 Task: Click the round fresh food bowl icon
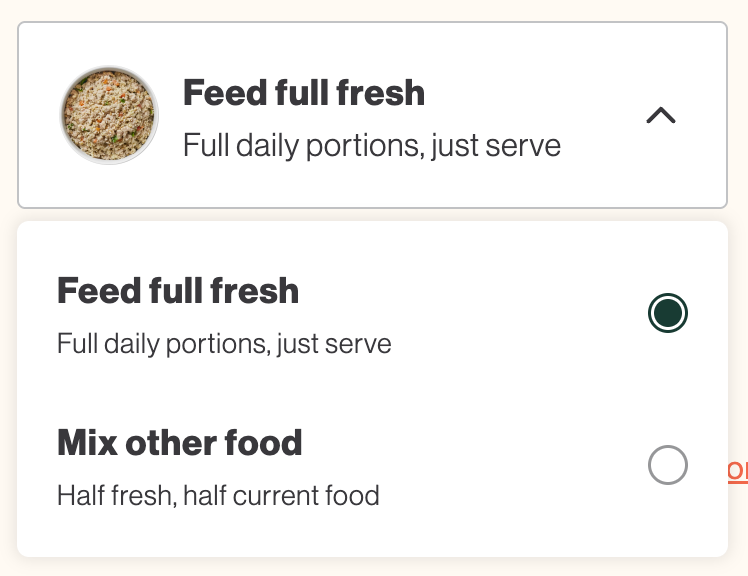pyautogui.click(x=109, y=116)
